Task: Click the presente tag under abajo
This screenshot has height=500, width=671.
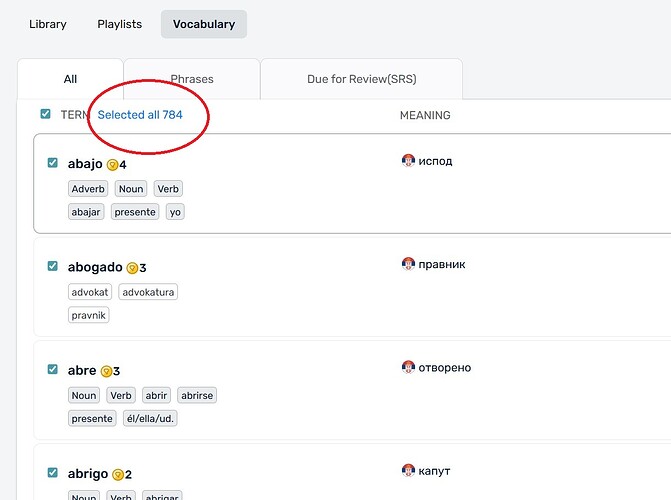Action: [x=135, y=212]
